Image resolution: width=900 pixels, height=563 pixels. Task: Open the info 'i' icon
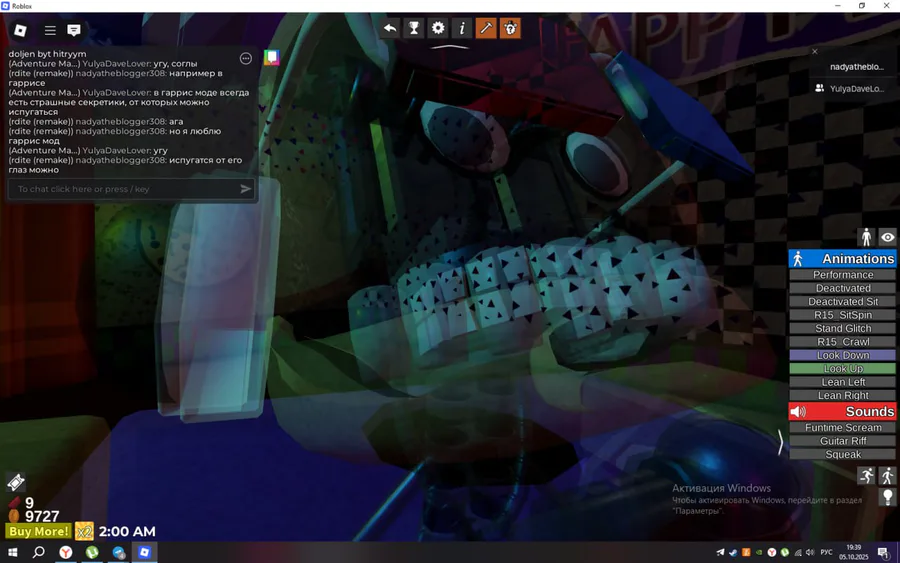pyautogui.click(x=462, y=28)
